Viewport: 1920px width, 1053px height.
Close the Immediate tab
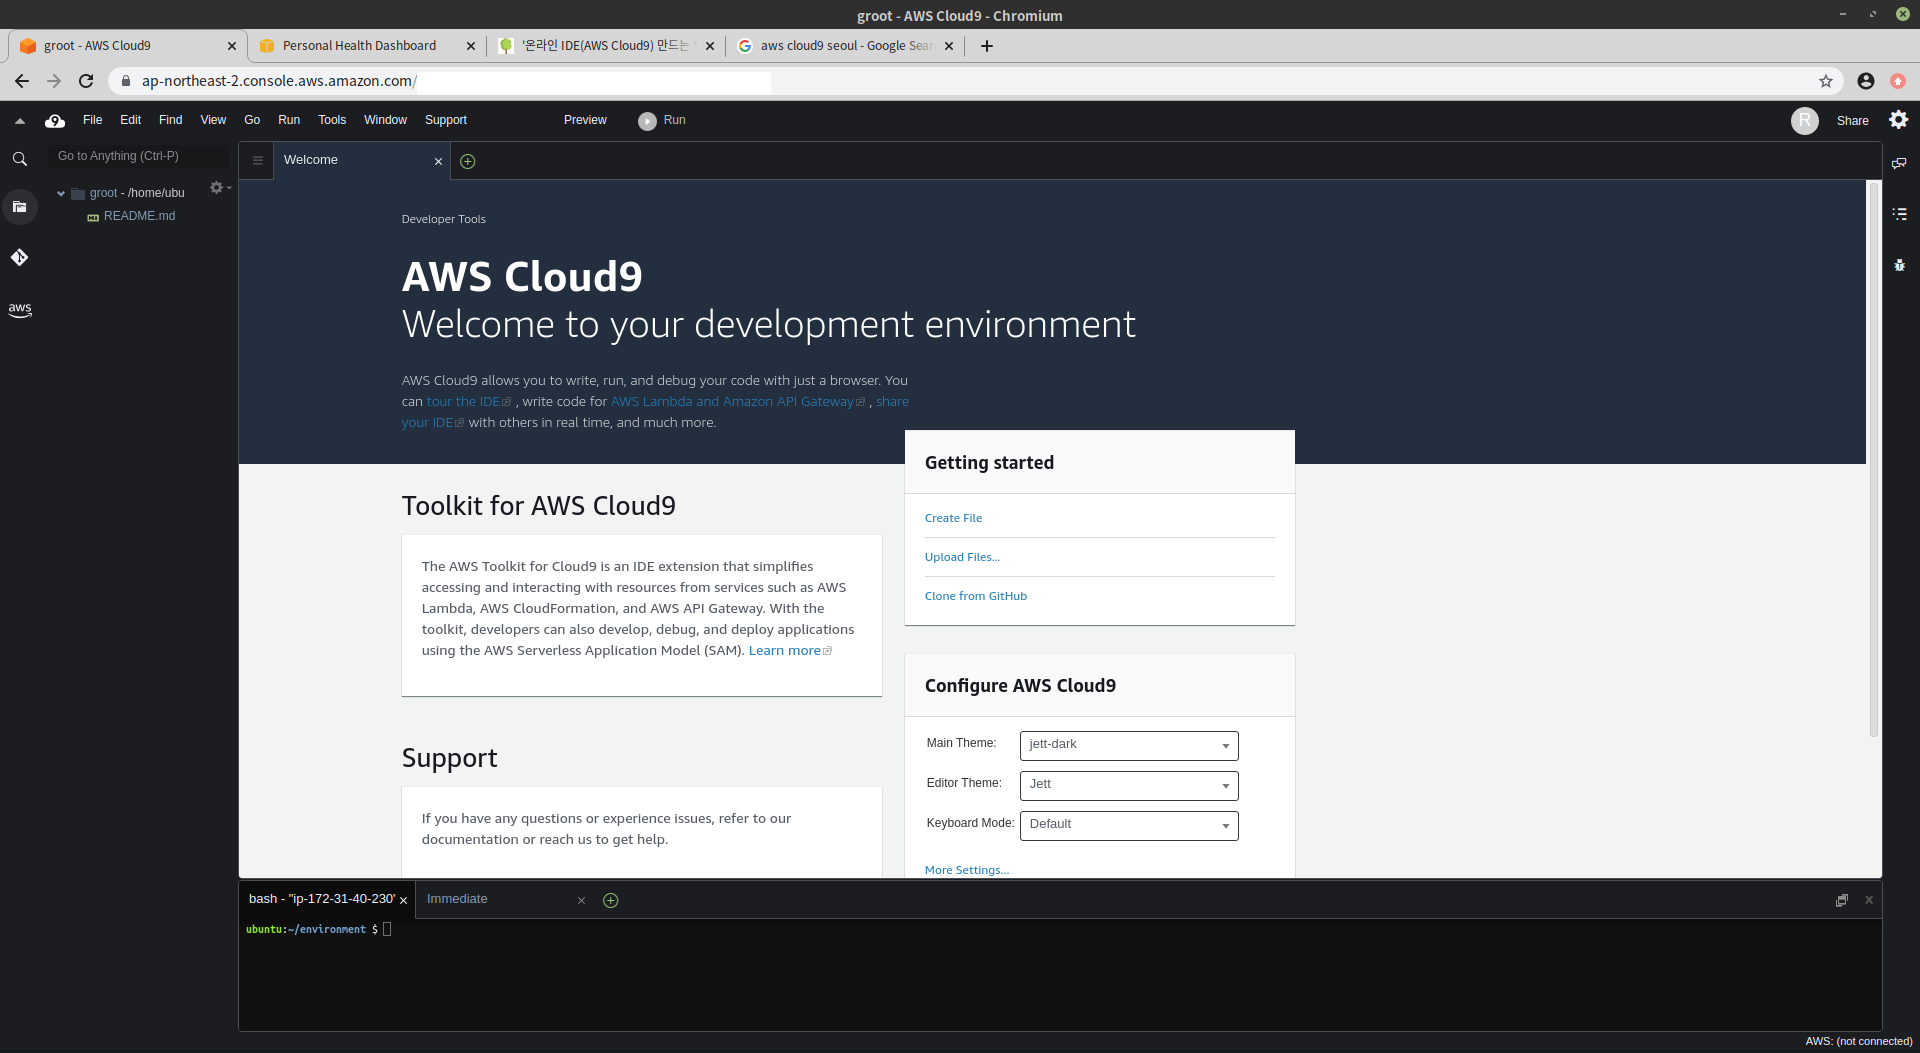point(581,901)
